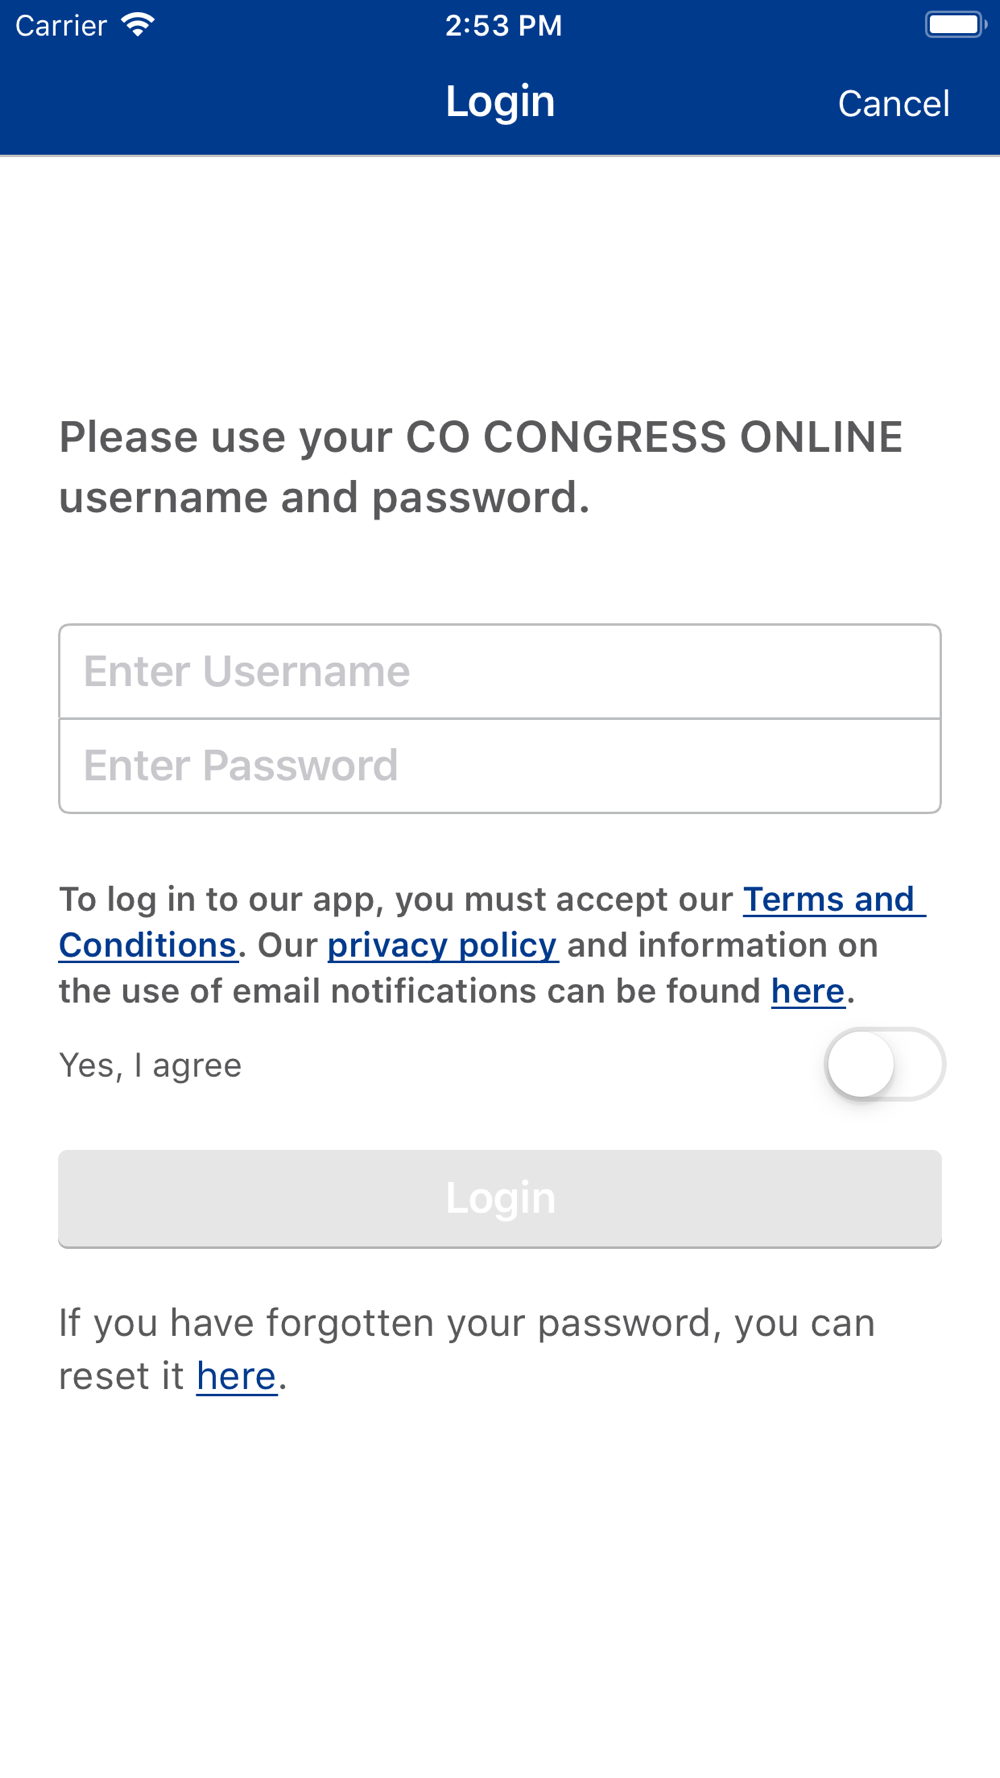
Task: Tap 'the use of email notifications' text
Action: (x=410, y=992)
